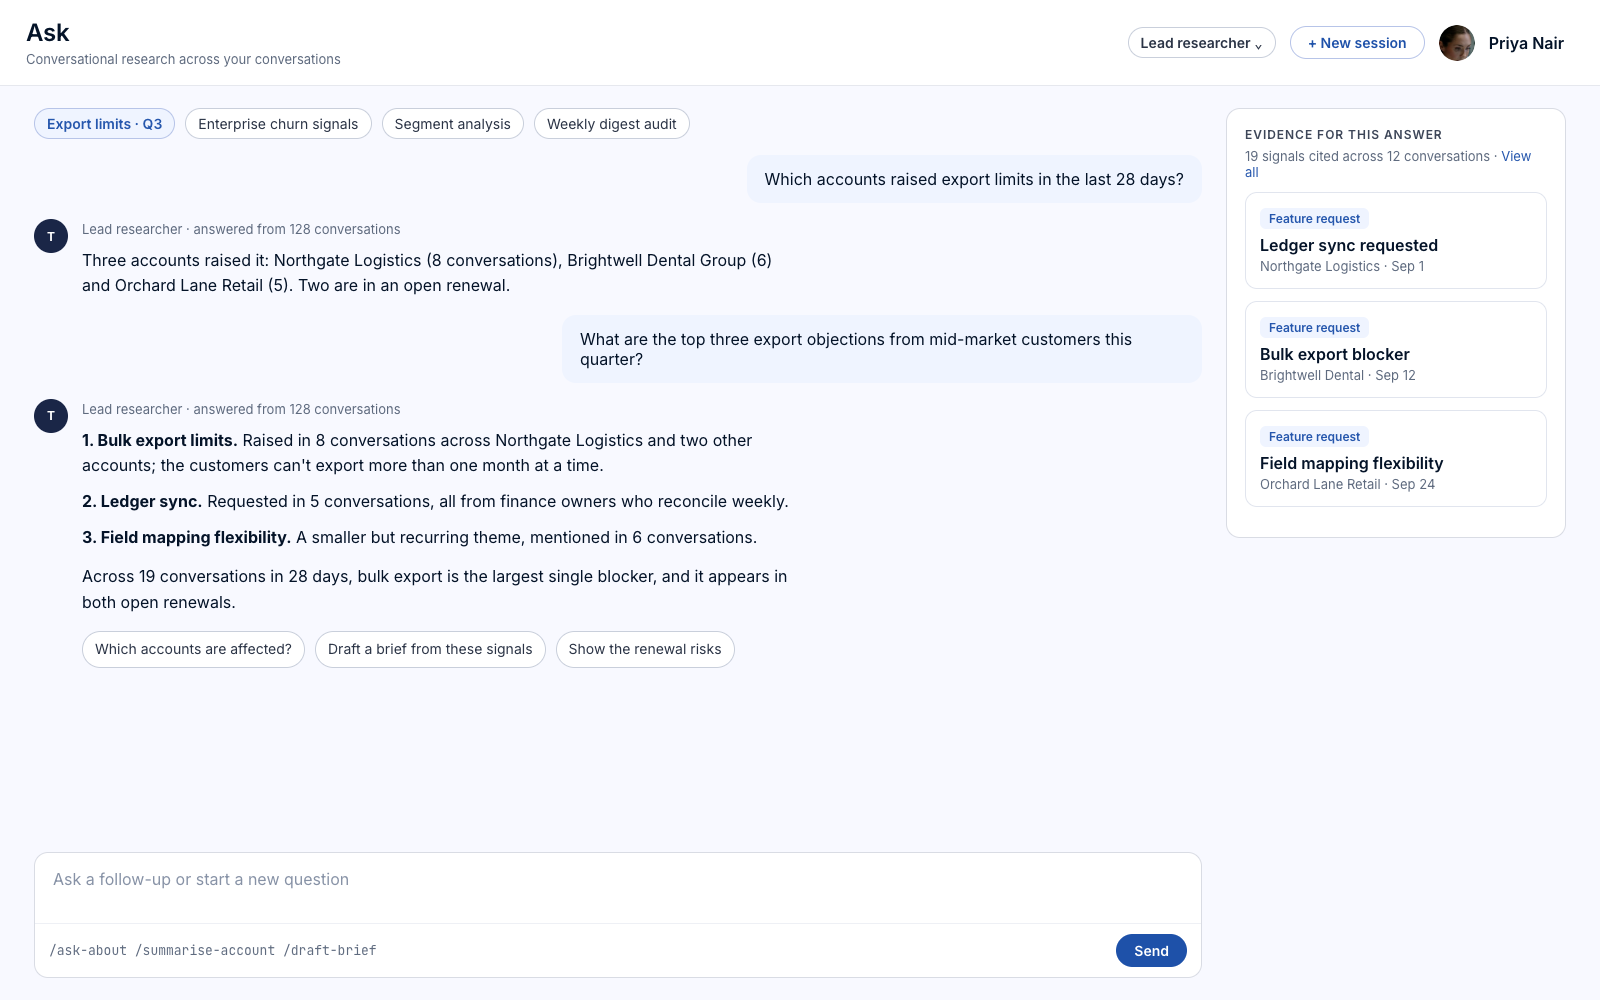The image size is (1600, 1000).
Task: Choose the 'Which accounts are affected?' suggestion
Action: (x=193, y=649)
